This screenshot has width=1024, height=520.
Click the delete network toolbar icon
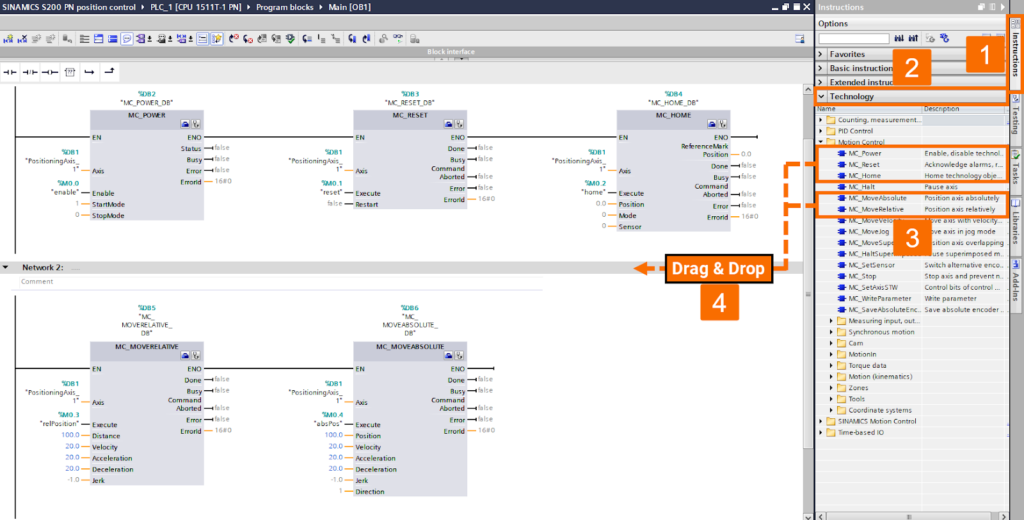pyautogui.click(x=23, y=39)
